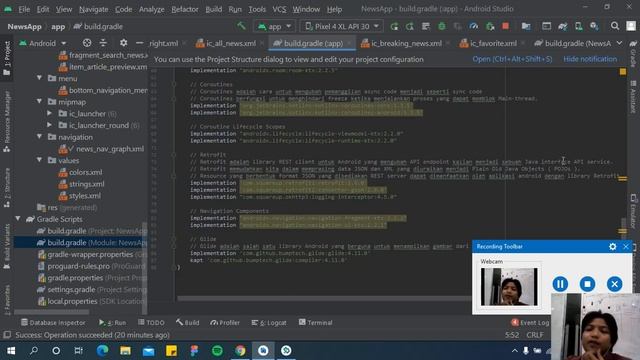Screen dimensions: 640x360
Task: Open the Pixel 4 XL API 30 device dropdown
Action: (x=342, y=27)
